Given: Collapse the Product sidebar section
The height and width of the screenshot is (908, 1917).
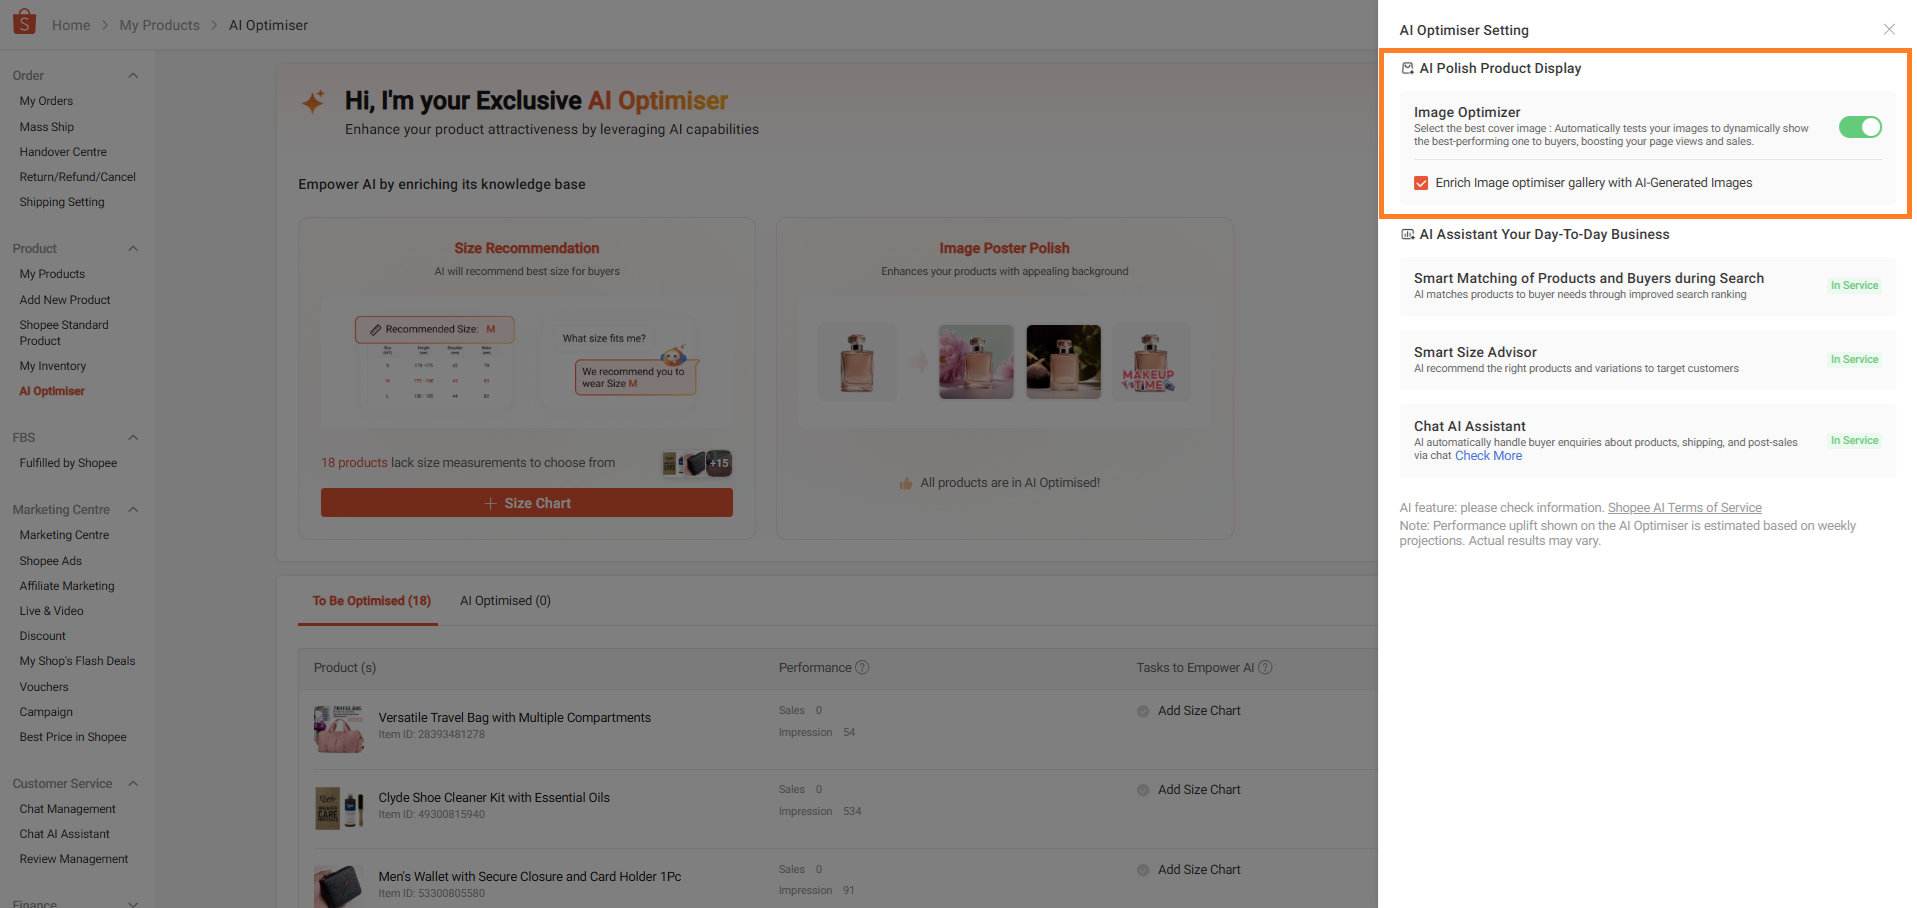Looking at the screenshot, I should (x=133, y=249).
